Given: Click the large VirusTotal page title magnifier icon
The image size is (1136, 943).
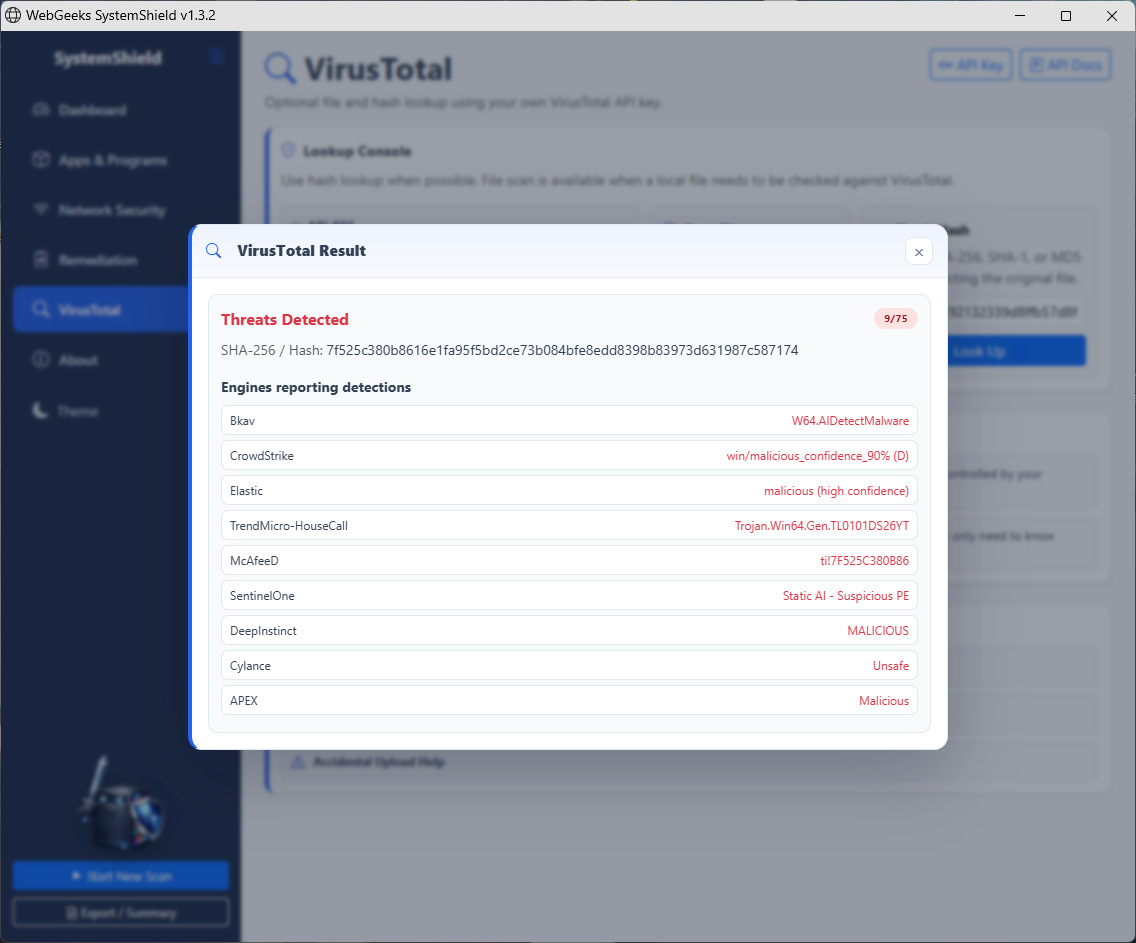Looking at the screenshot, I should click(280, 69).
